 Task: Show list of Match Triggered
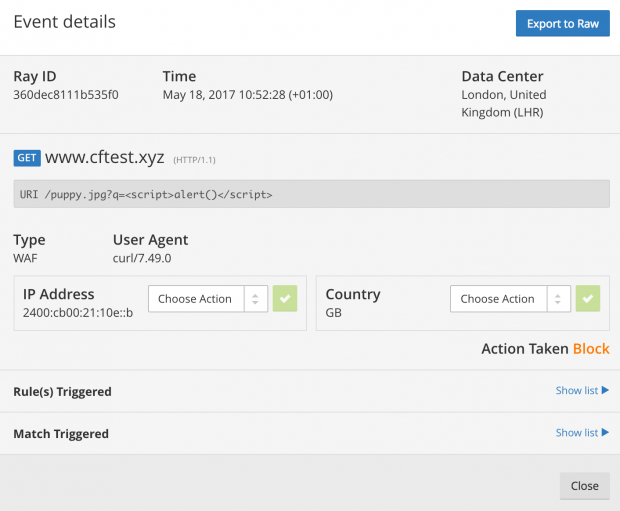click(x=582, y=433)
